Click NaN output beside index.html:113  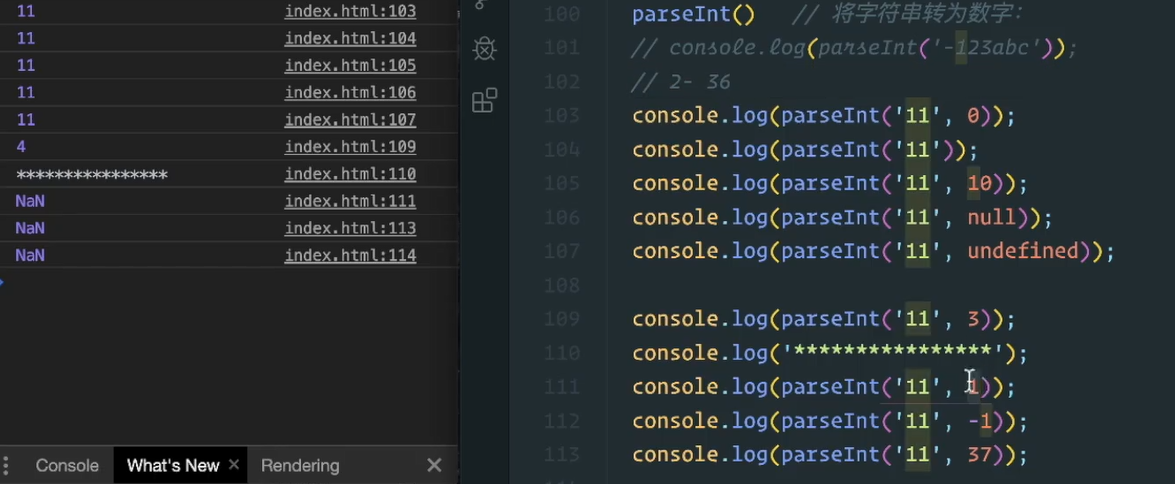30,228
